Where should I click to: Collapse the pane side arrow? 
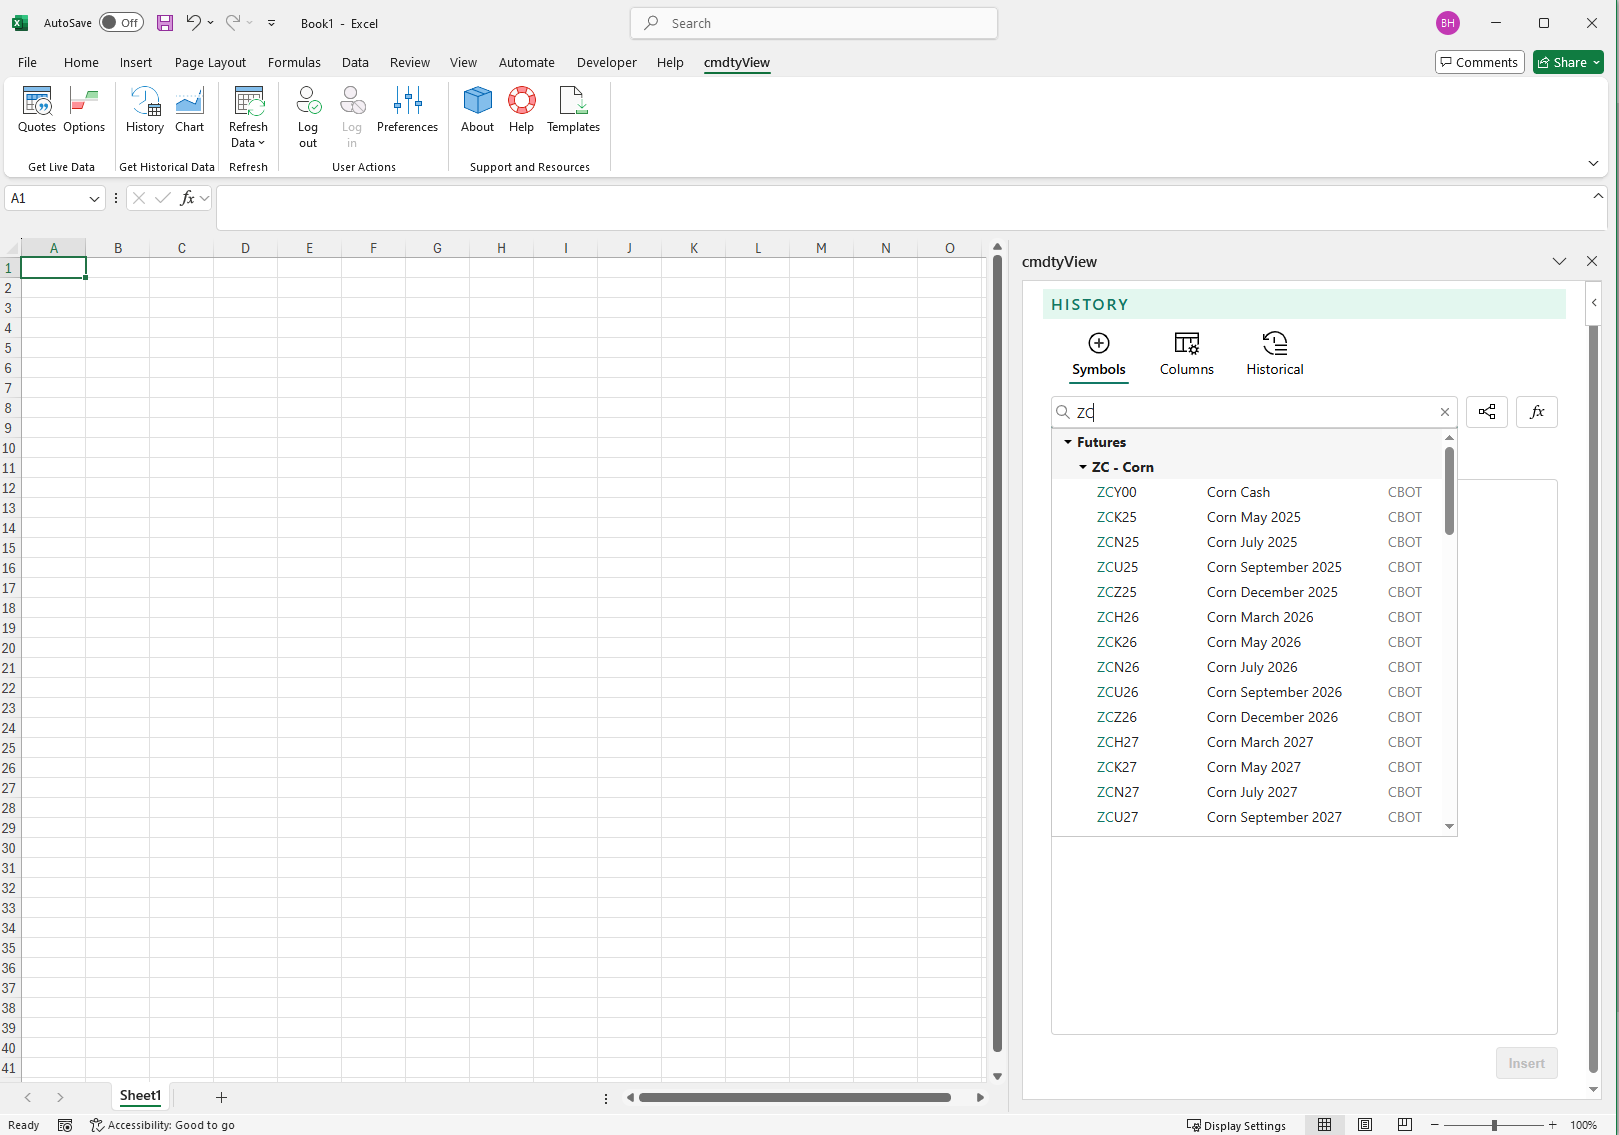1594,302
